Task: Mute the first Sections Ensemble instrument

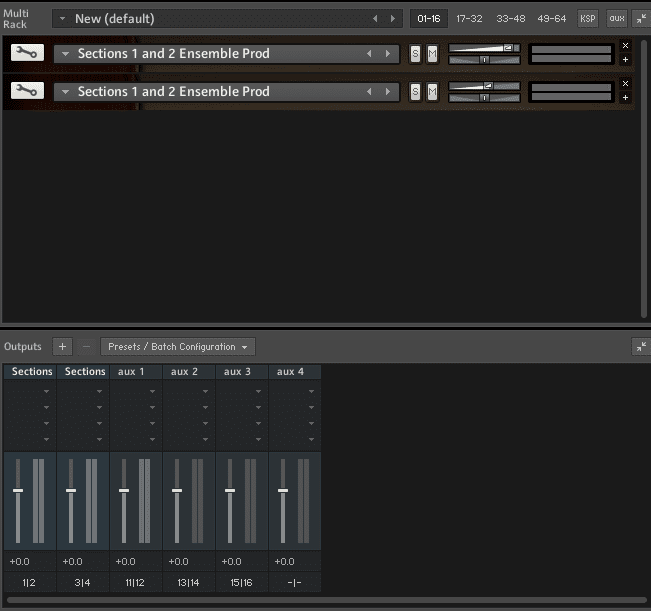Action: [x=432, y=54]
